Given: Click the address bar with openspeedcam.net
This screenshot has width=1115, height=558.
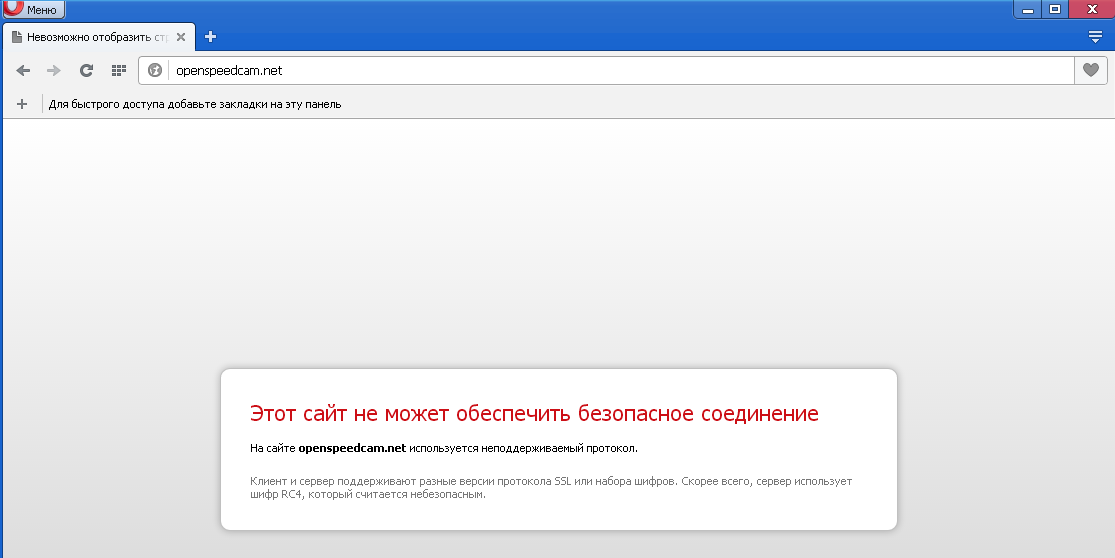Looking at the screenshot, I should (x=600, y=70).
